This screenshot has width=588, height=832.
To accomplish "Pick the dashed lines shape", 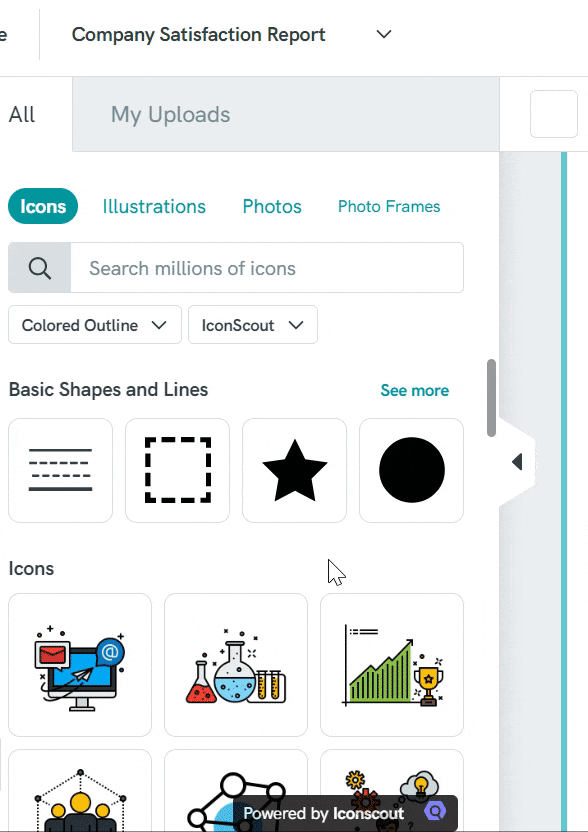I will 60,470.
